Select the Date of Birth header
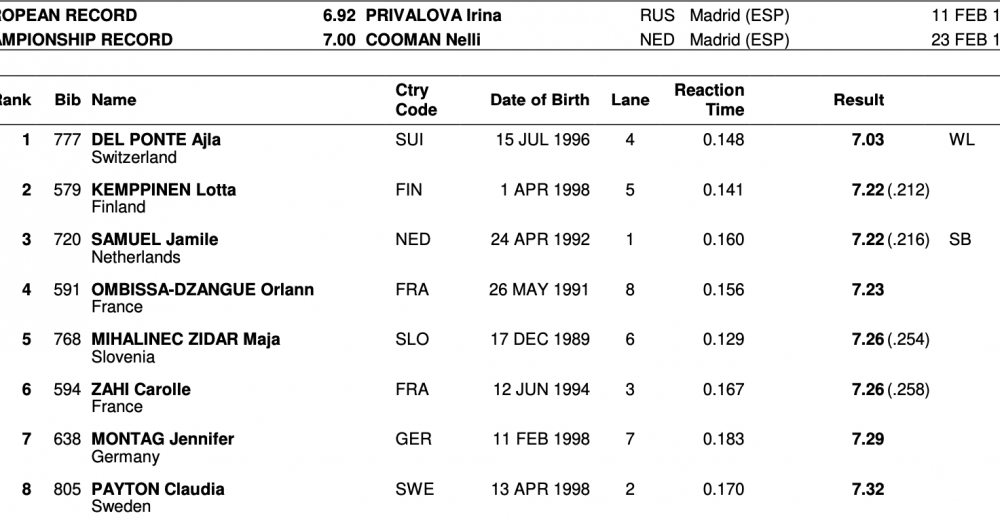Screen dimensions: 1000x520 540,100
